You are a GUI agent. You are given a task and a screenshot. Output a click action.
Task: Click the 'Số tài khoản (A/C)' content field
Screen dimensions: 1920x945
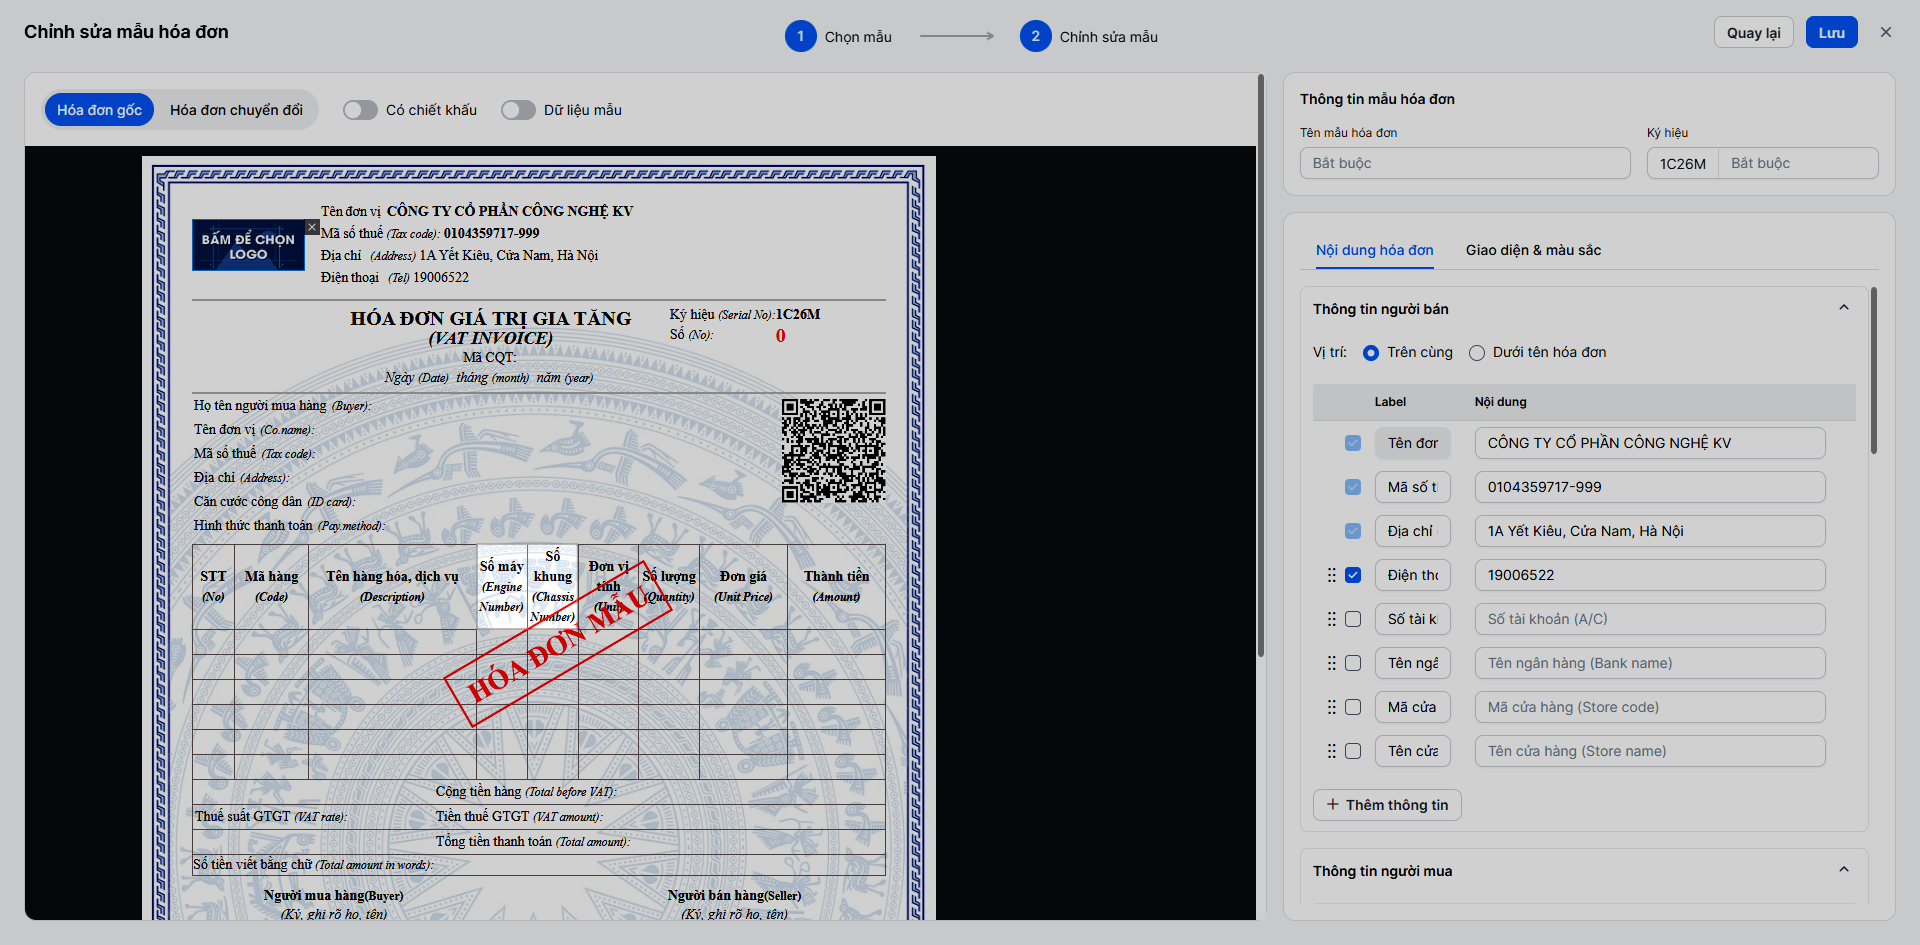coord(1650,619)
